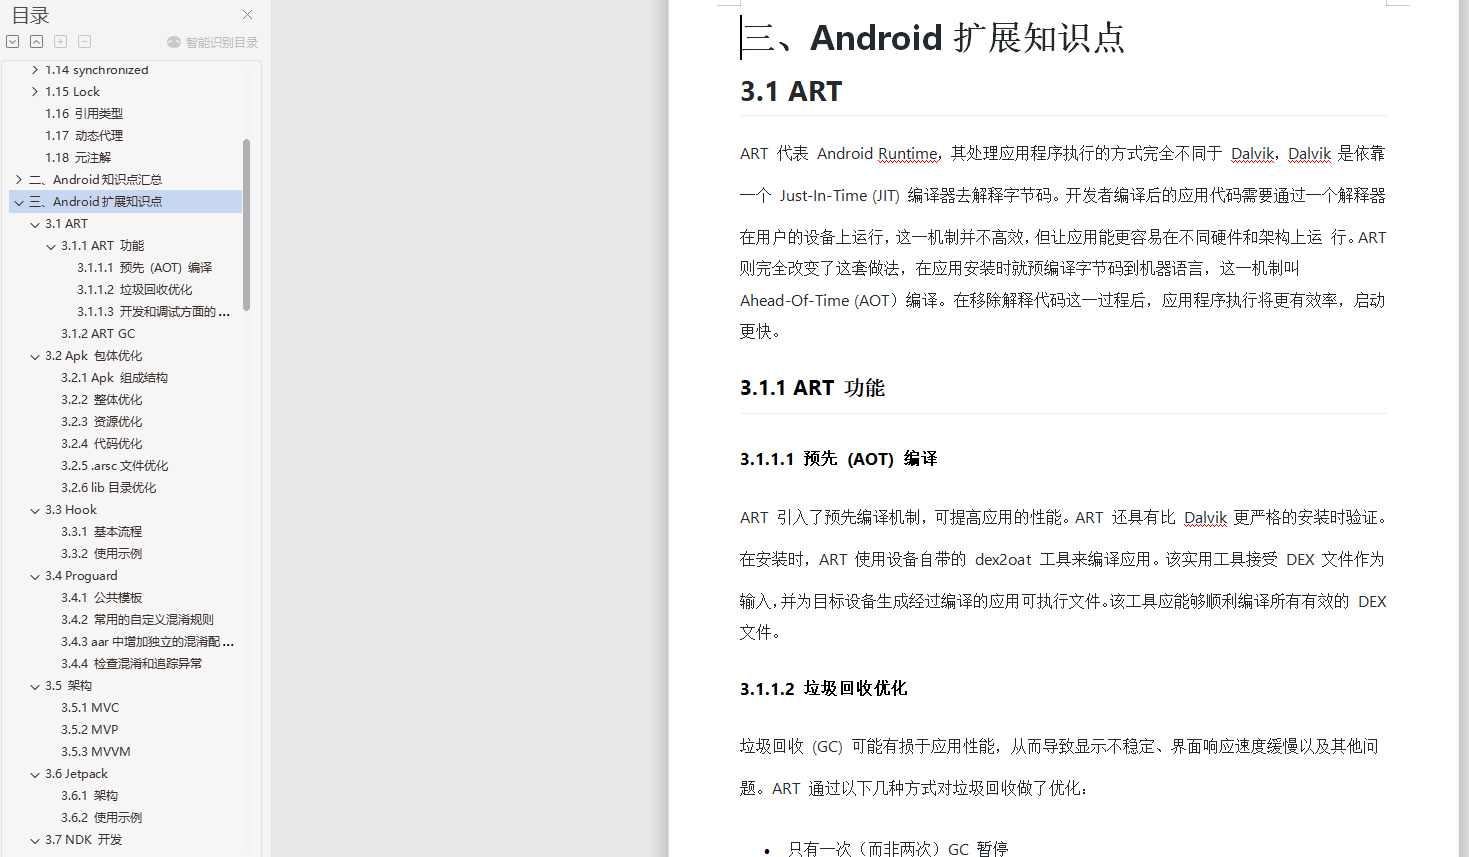Expand the 1.15 Lock node arrow

pyautogui.click(x=35, y=92)
